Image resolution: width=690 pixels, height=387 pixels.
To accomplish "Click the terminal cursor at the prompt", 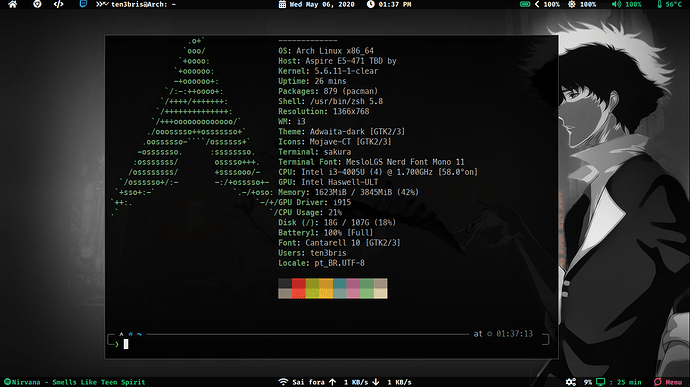I will pyautogui.click(x=126, y=344).
